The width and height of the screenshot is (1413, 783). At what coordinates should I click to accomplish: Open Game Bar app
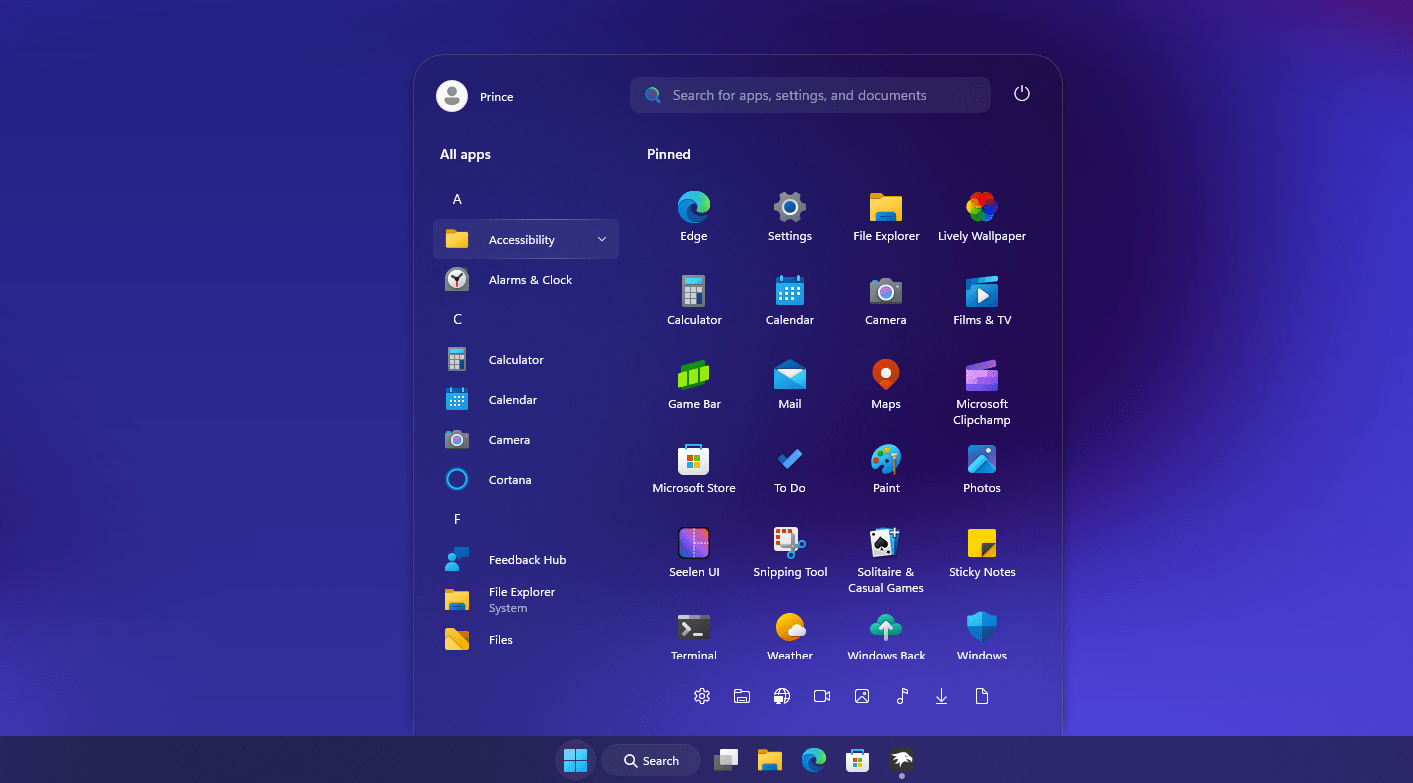click(694, 385)
